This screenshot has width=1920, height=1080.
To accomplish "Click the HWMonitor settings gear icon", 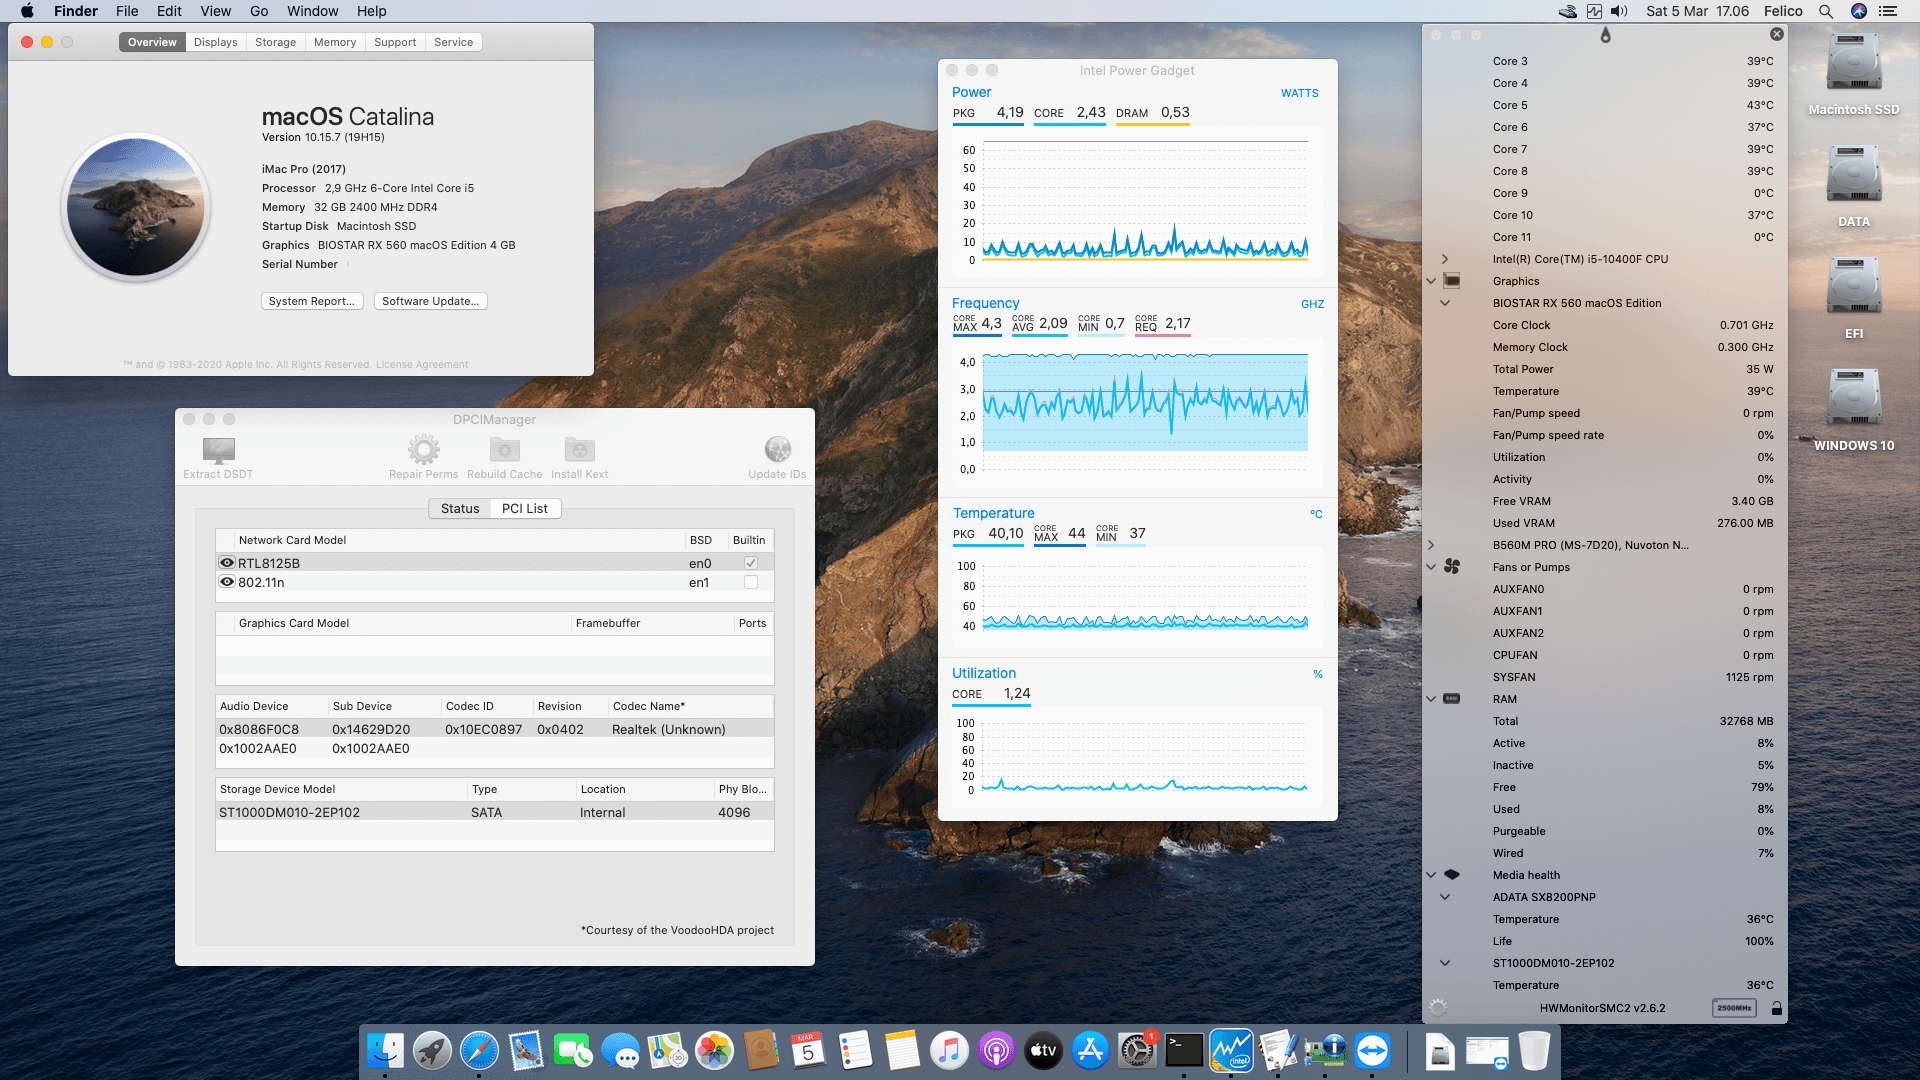I will (1438, 1008).
